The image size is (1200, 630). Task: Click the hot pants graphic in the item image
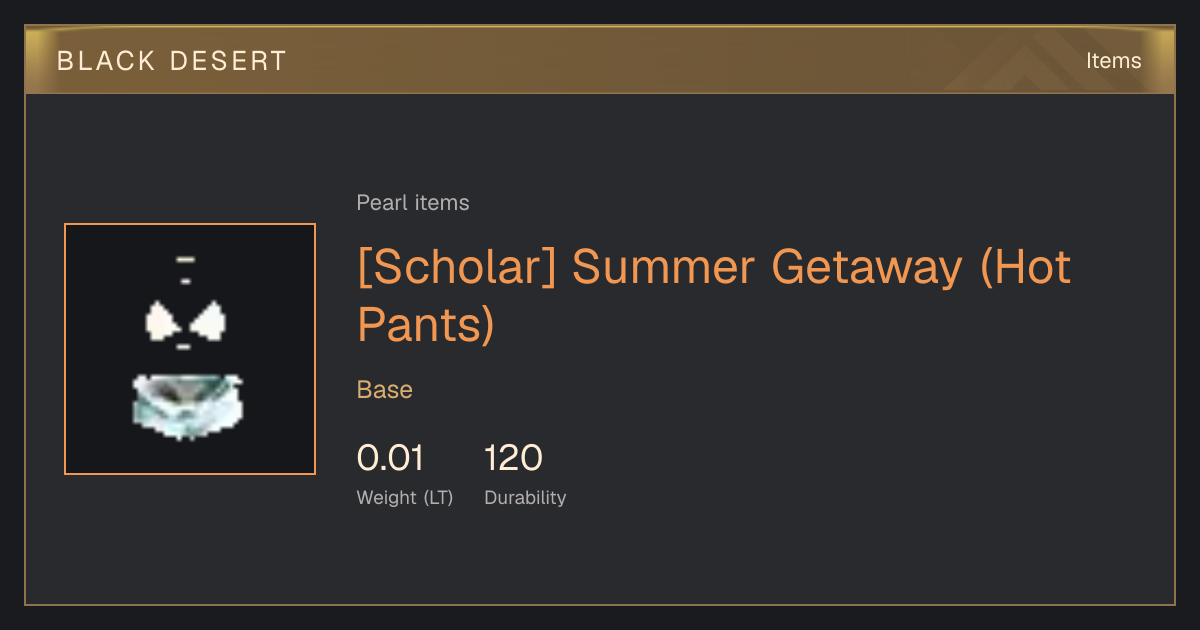click(187, 405)
